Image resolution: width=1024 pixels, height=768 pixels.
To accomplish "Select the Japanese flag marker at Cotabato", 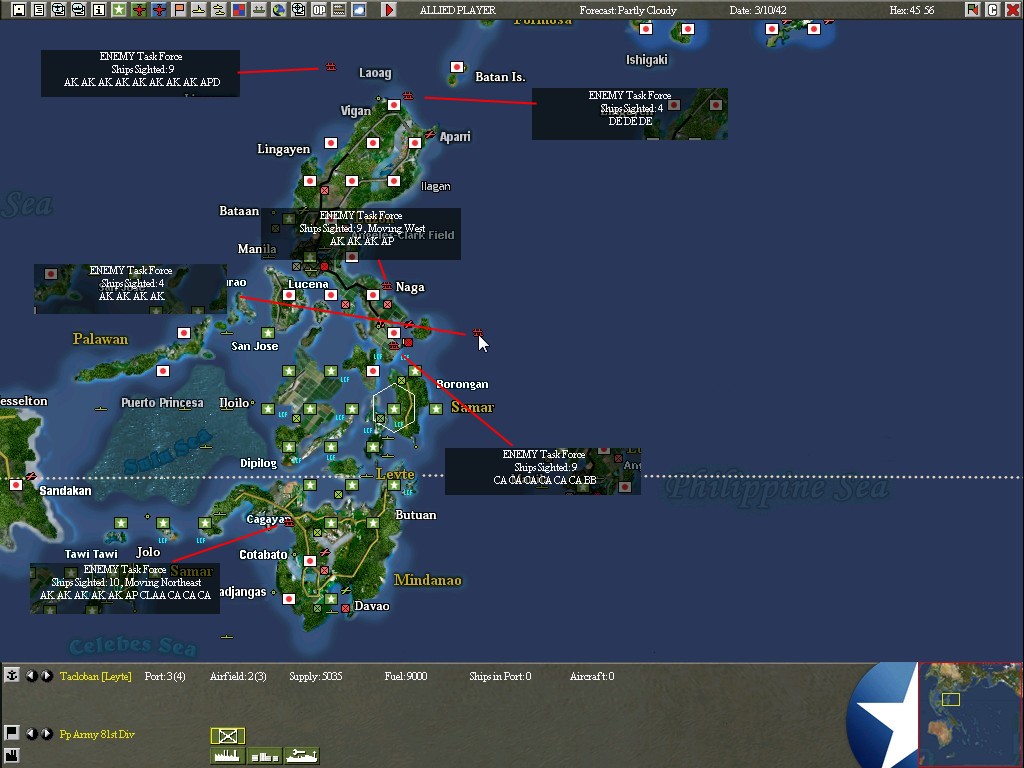I will pos(310,560).
